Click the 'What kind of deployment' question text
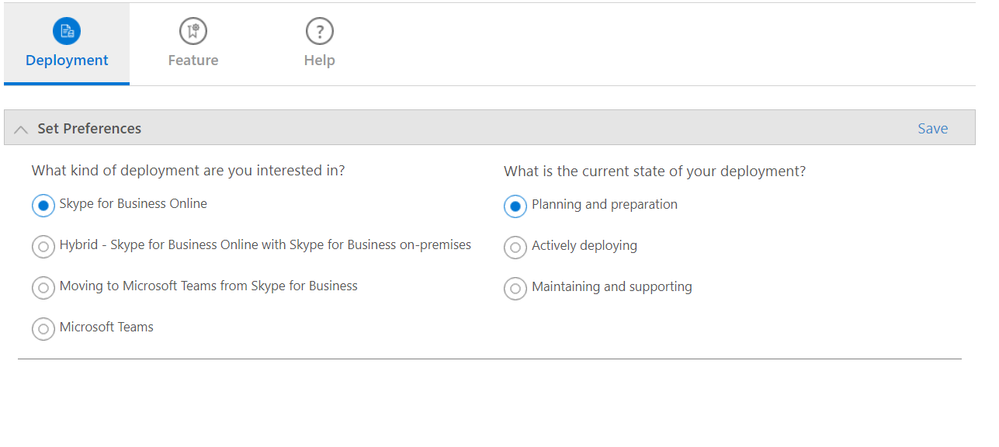 188,171
